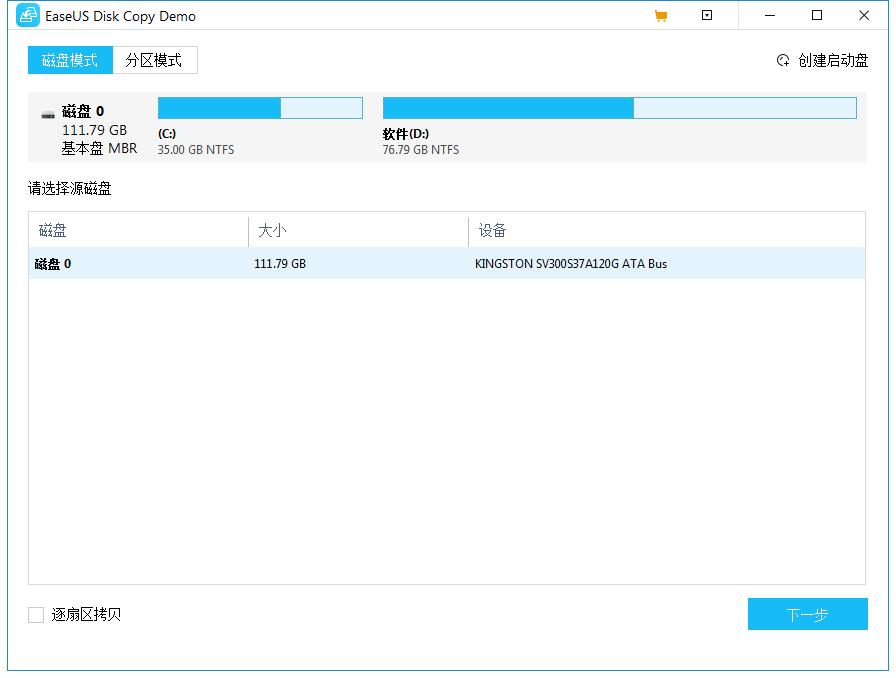Switch to the 磁盘模式 tab
This screenshot has width=896, height=678.
pos(70,60)
